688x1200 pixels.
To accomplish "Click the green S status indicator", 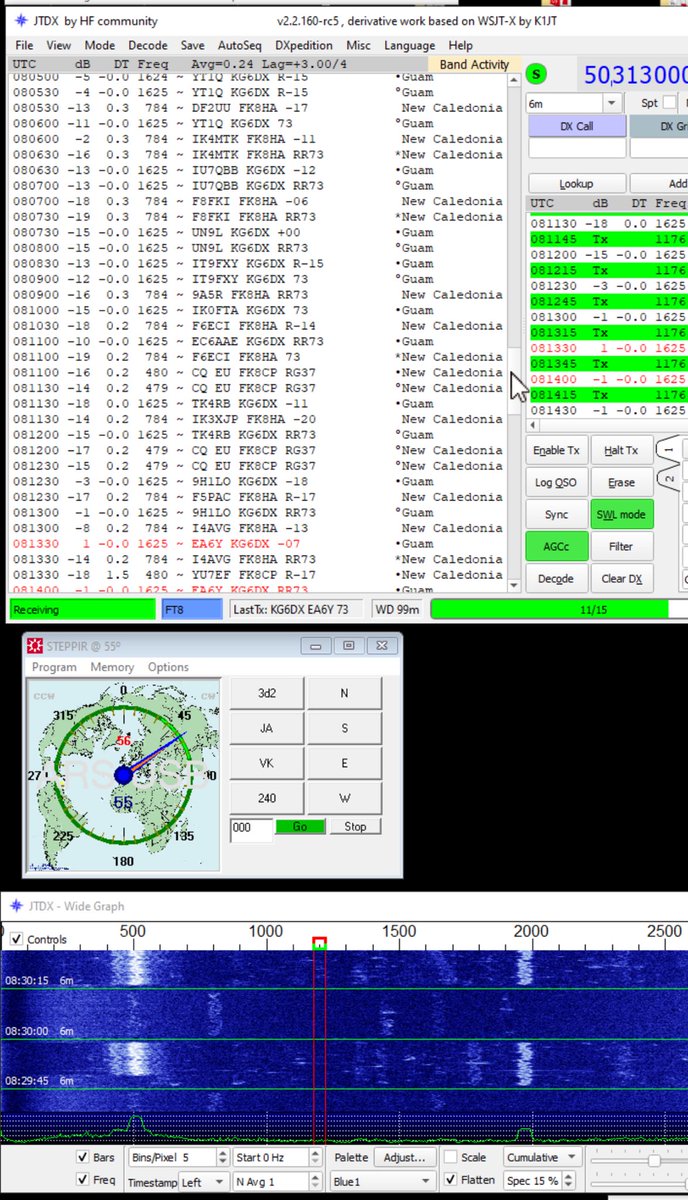I will (538, 74).
